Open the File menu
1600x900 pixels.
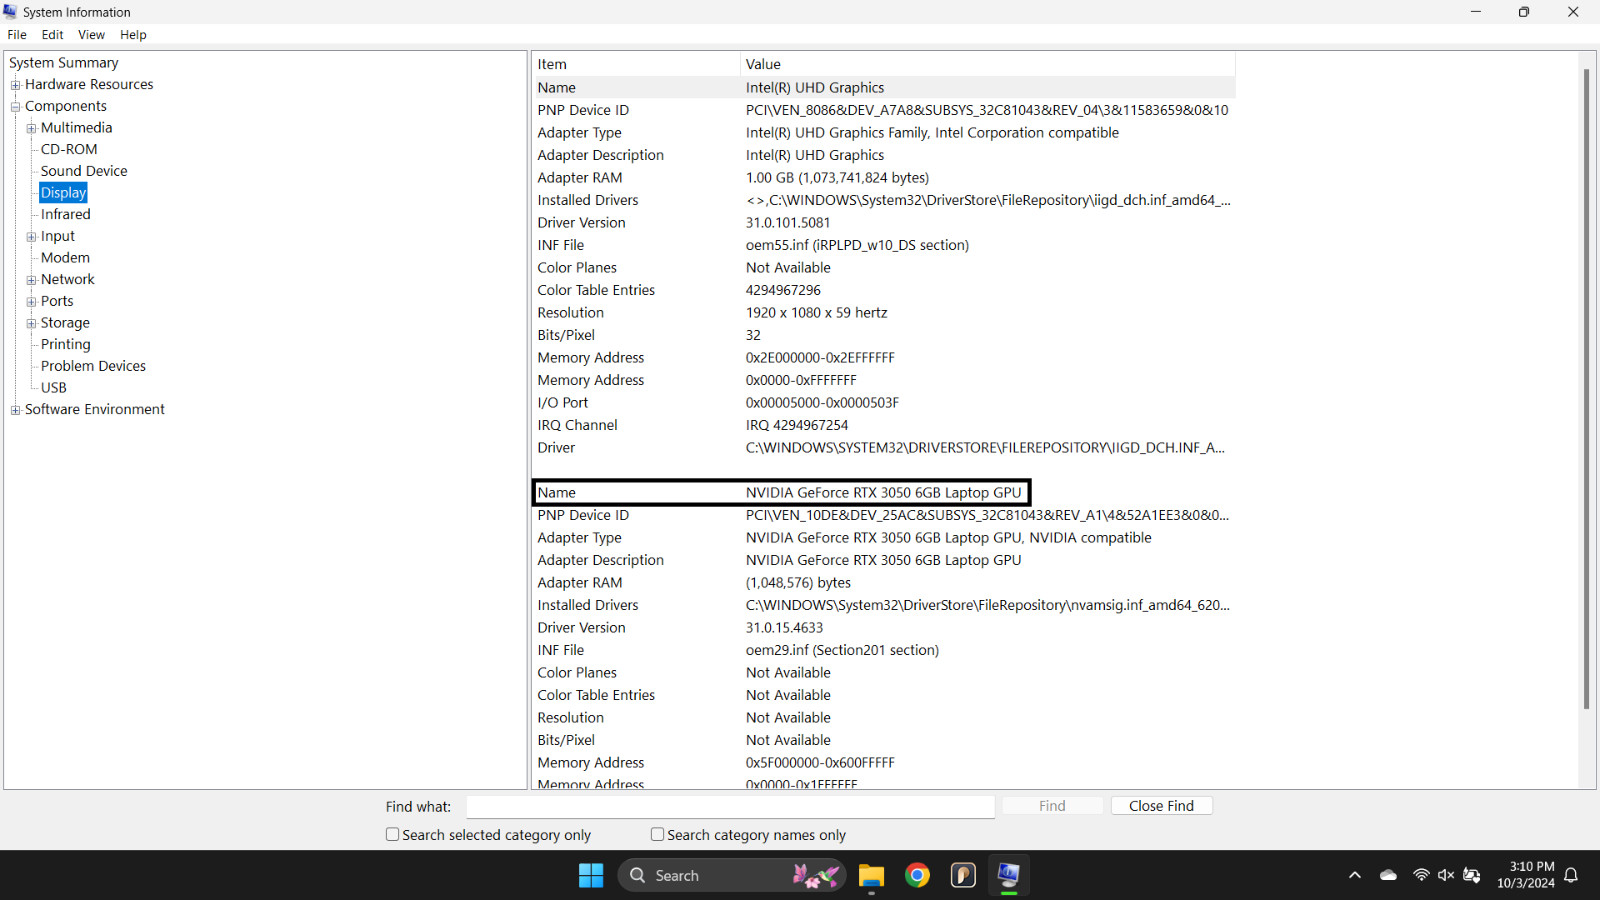coord(17,35)
